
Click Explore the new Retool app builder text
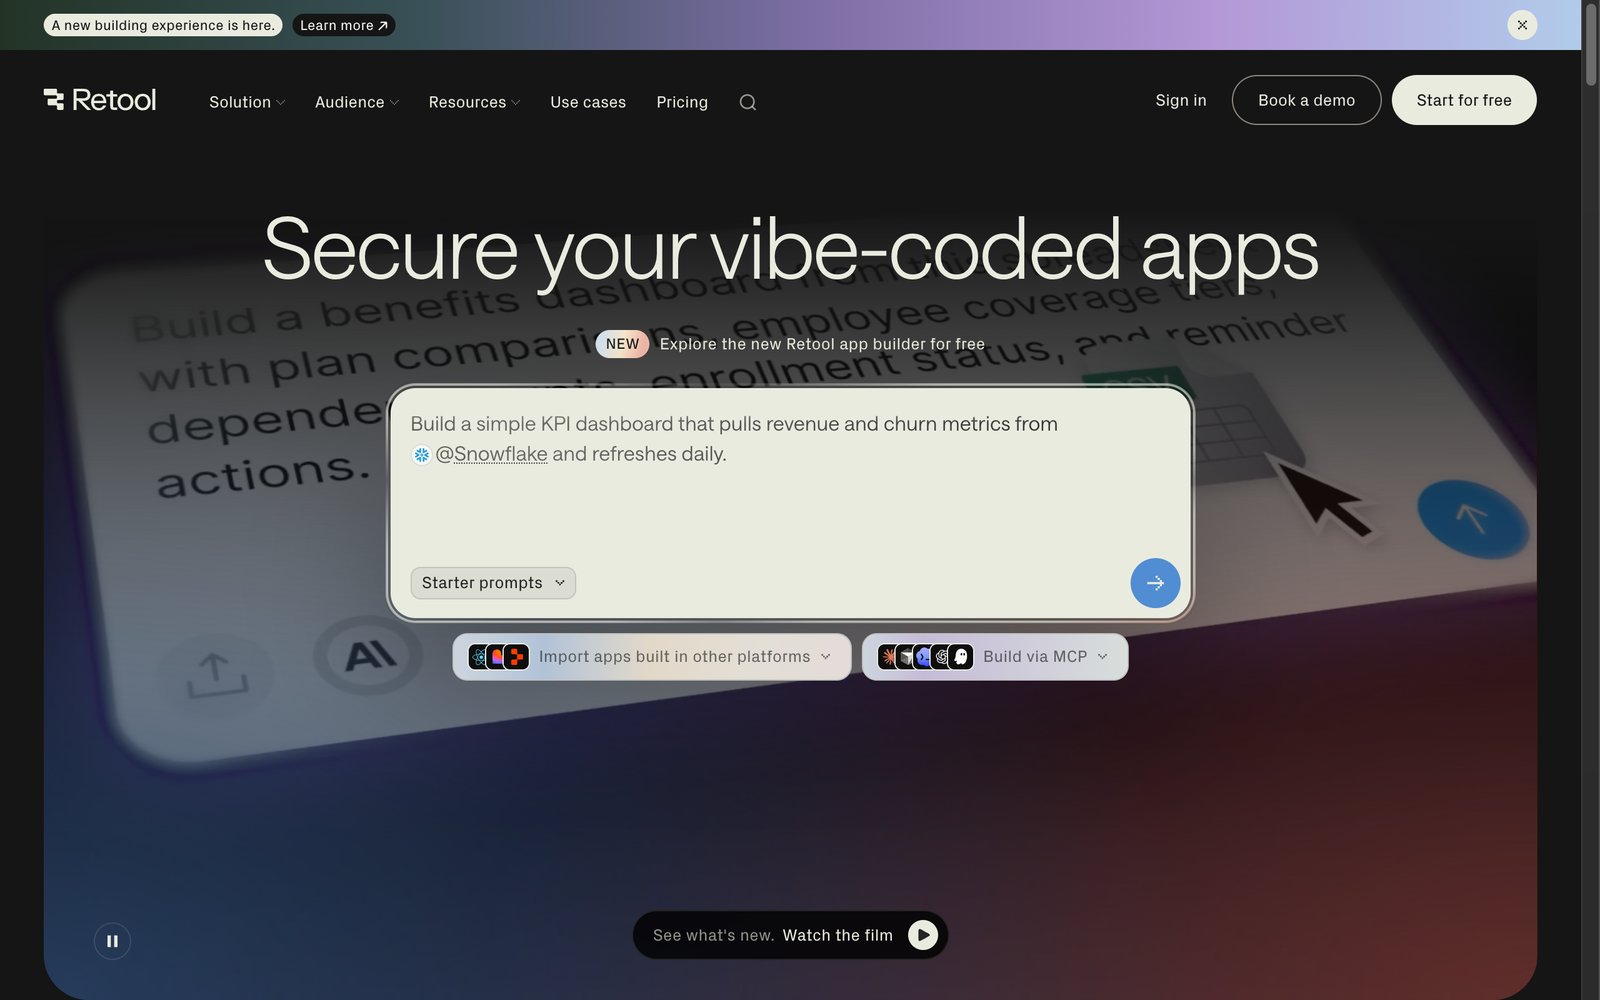point(822,344)
